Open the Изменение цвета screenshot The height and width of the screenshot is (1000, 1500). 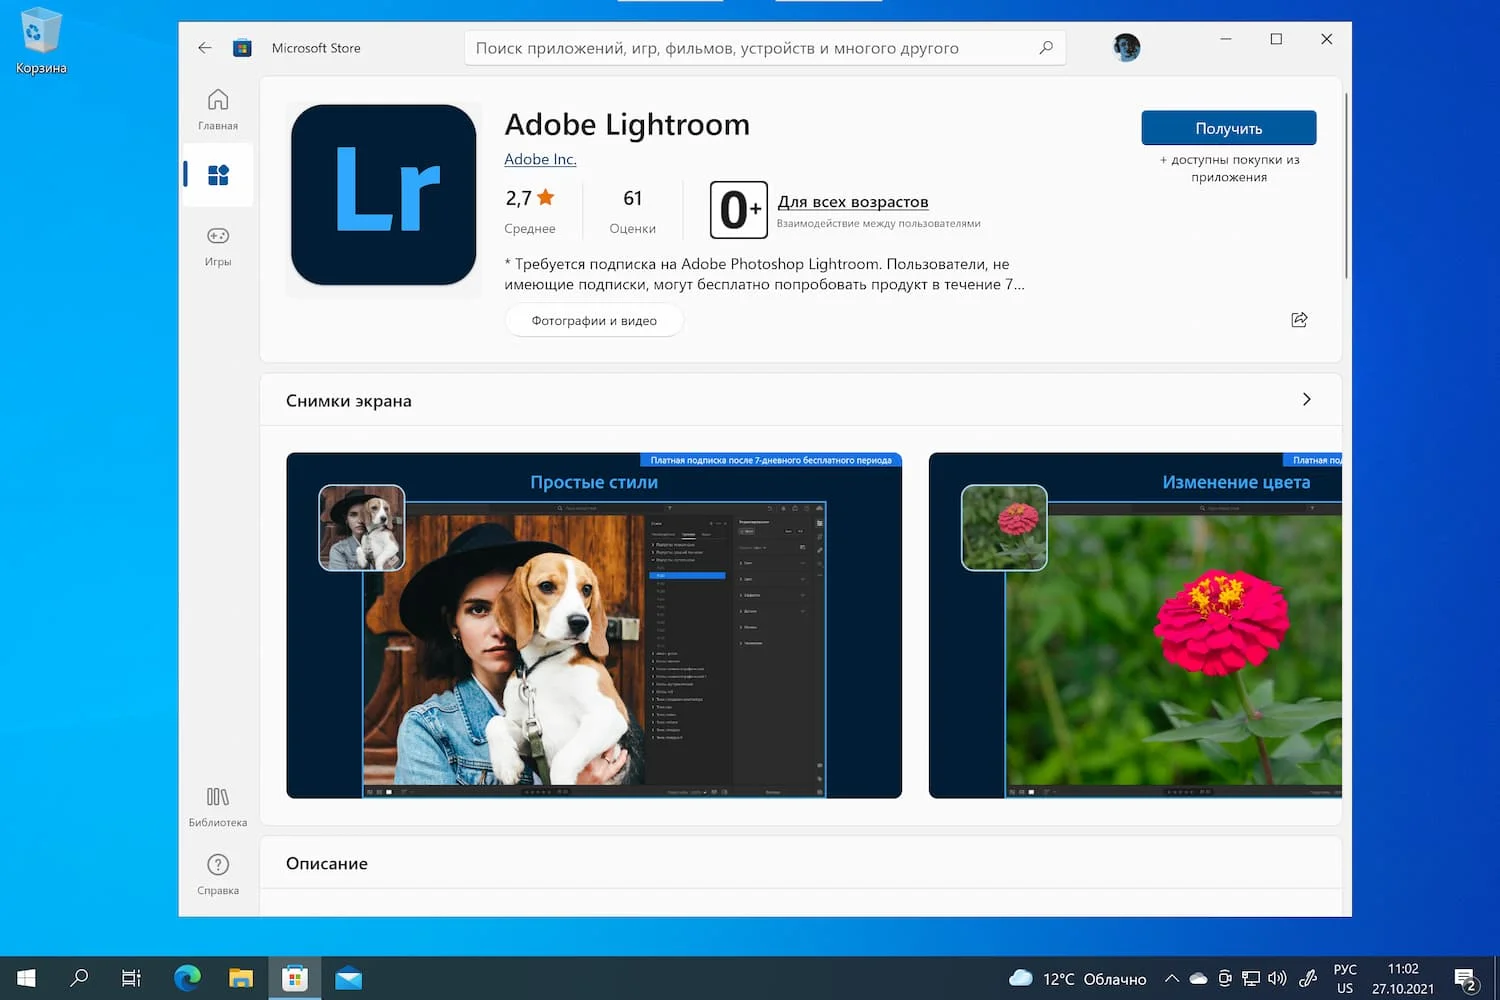pos(1135,625)
